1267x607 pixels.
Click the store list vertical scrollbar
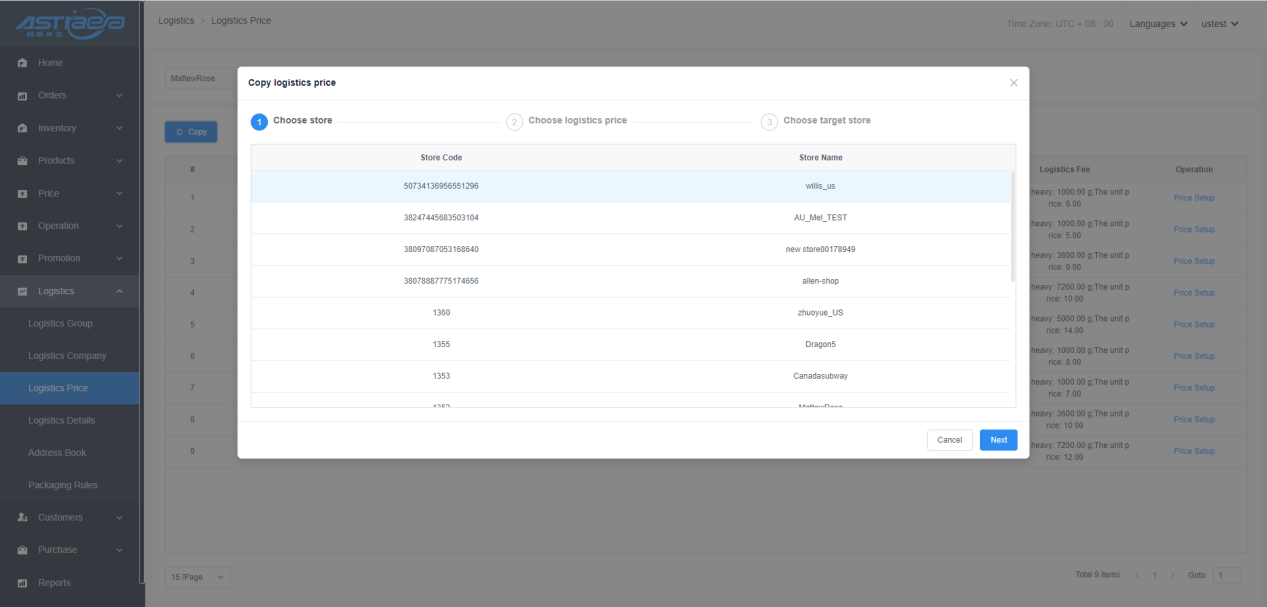[x=1012, y=225]
